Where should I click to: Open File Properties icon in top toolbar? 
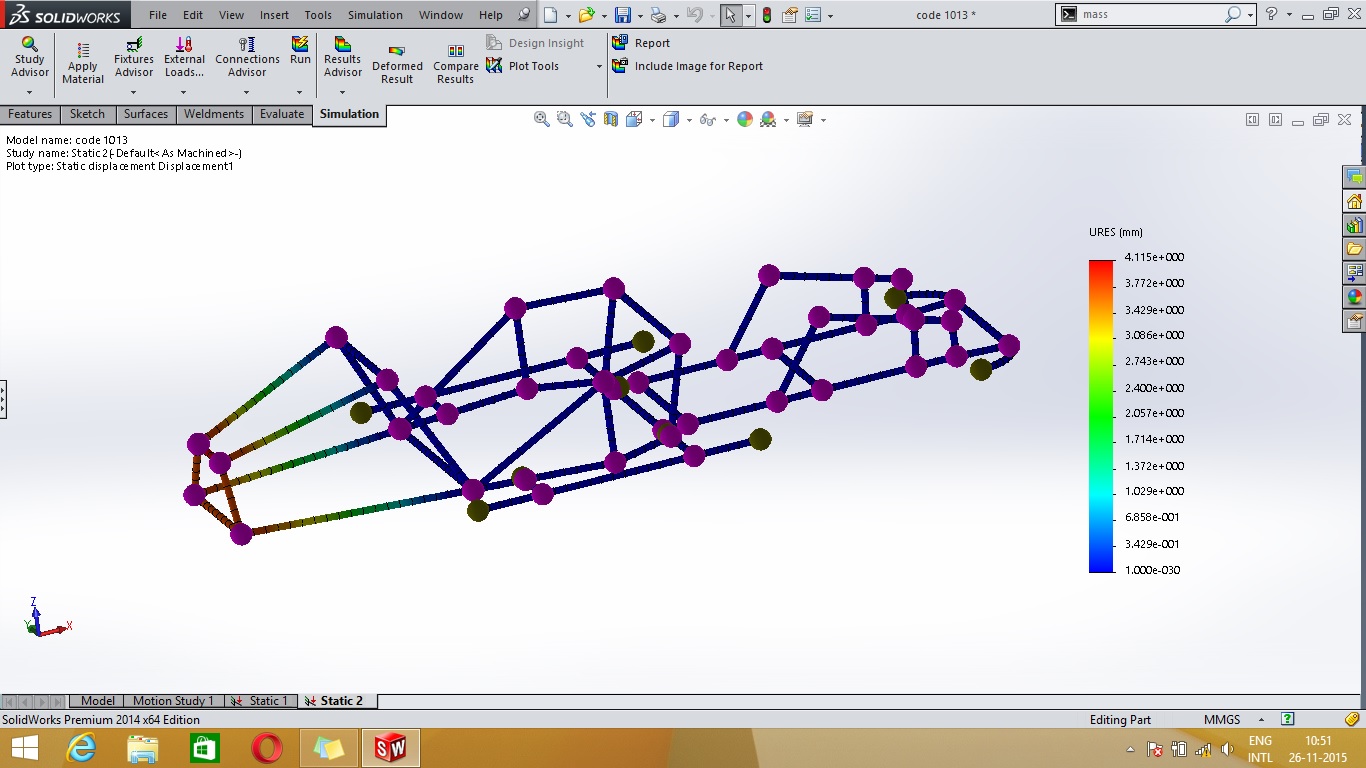tap(790, 15)
